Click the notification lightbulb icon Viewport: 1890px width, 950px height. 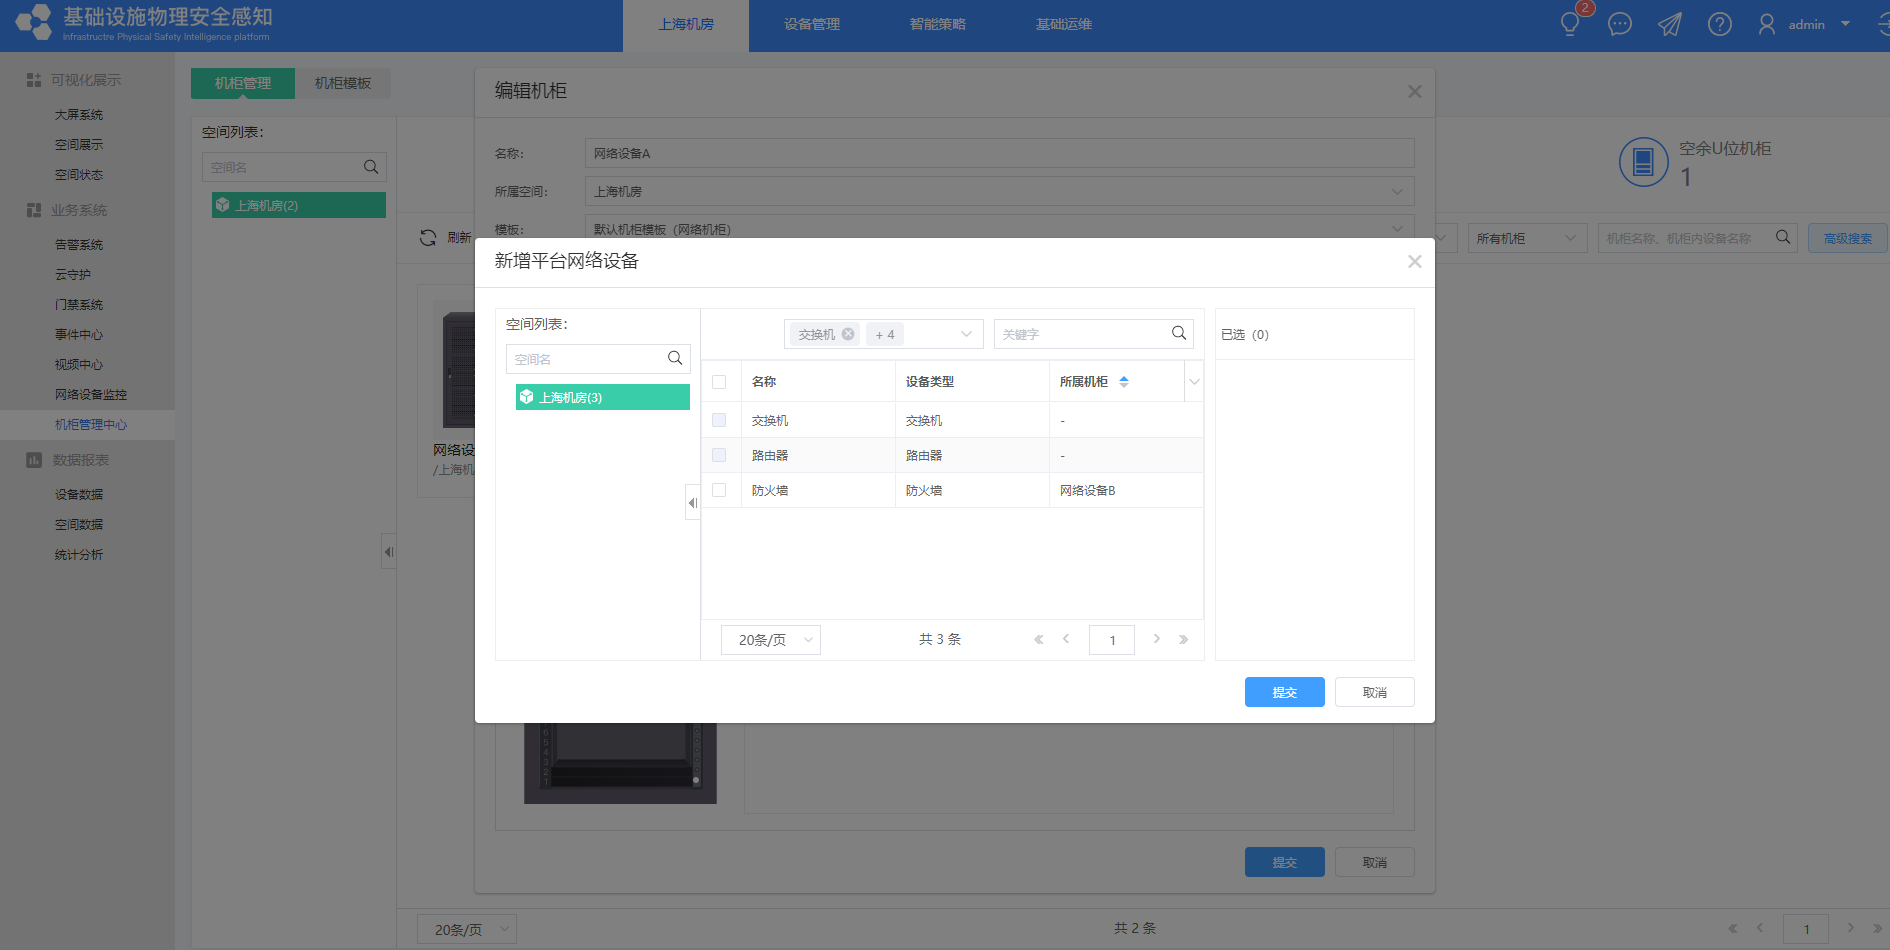click(1570, 24)
